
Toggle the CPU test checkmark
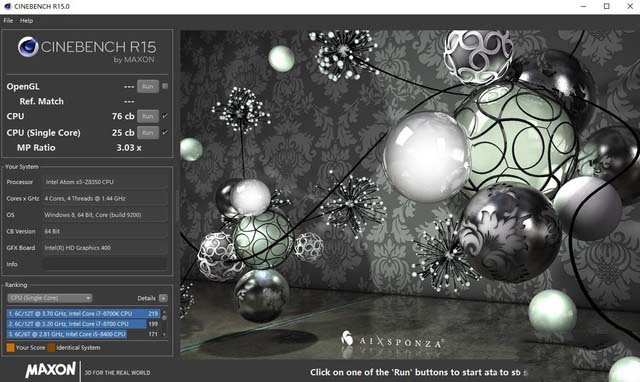pyautogui.click(x=165, y=116)
